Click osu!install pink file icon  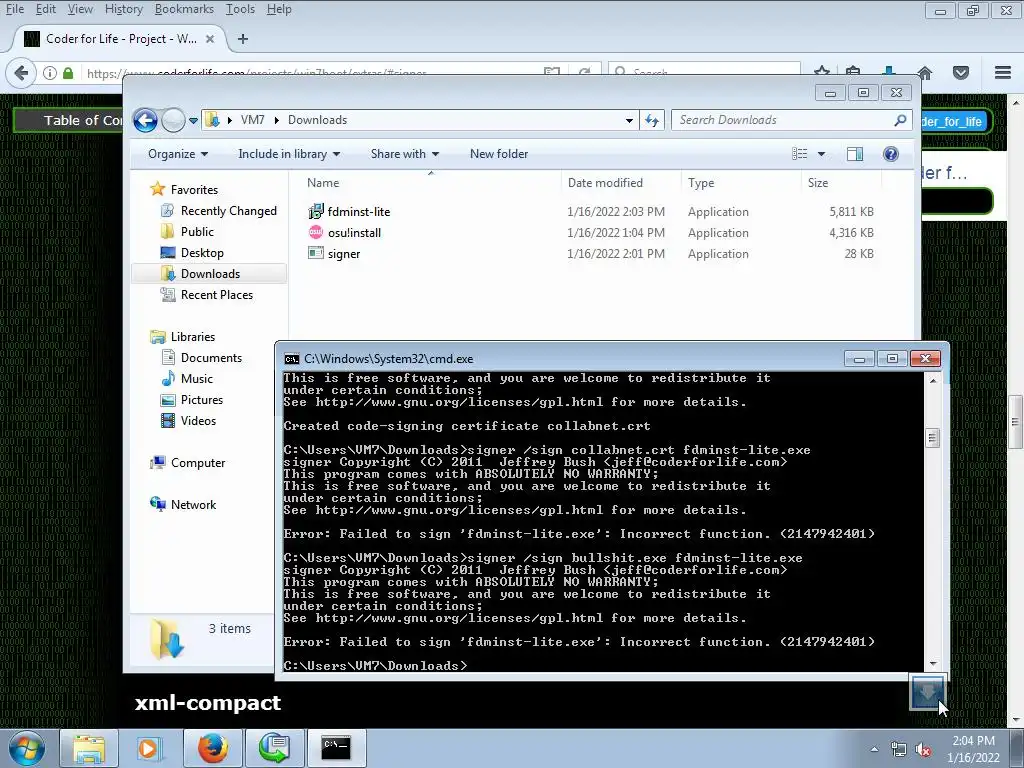[x=316, y=232]
